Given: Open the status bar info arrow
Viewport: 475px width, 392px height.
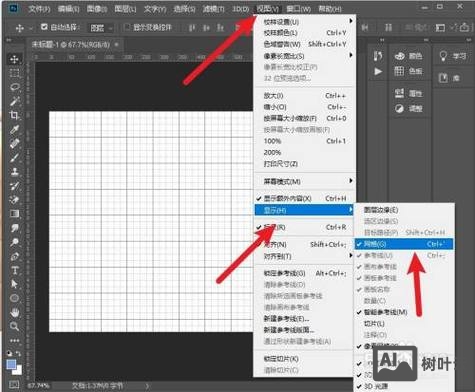Looking at the screenshot, I should [147, 386].
